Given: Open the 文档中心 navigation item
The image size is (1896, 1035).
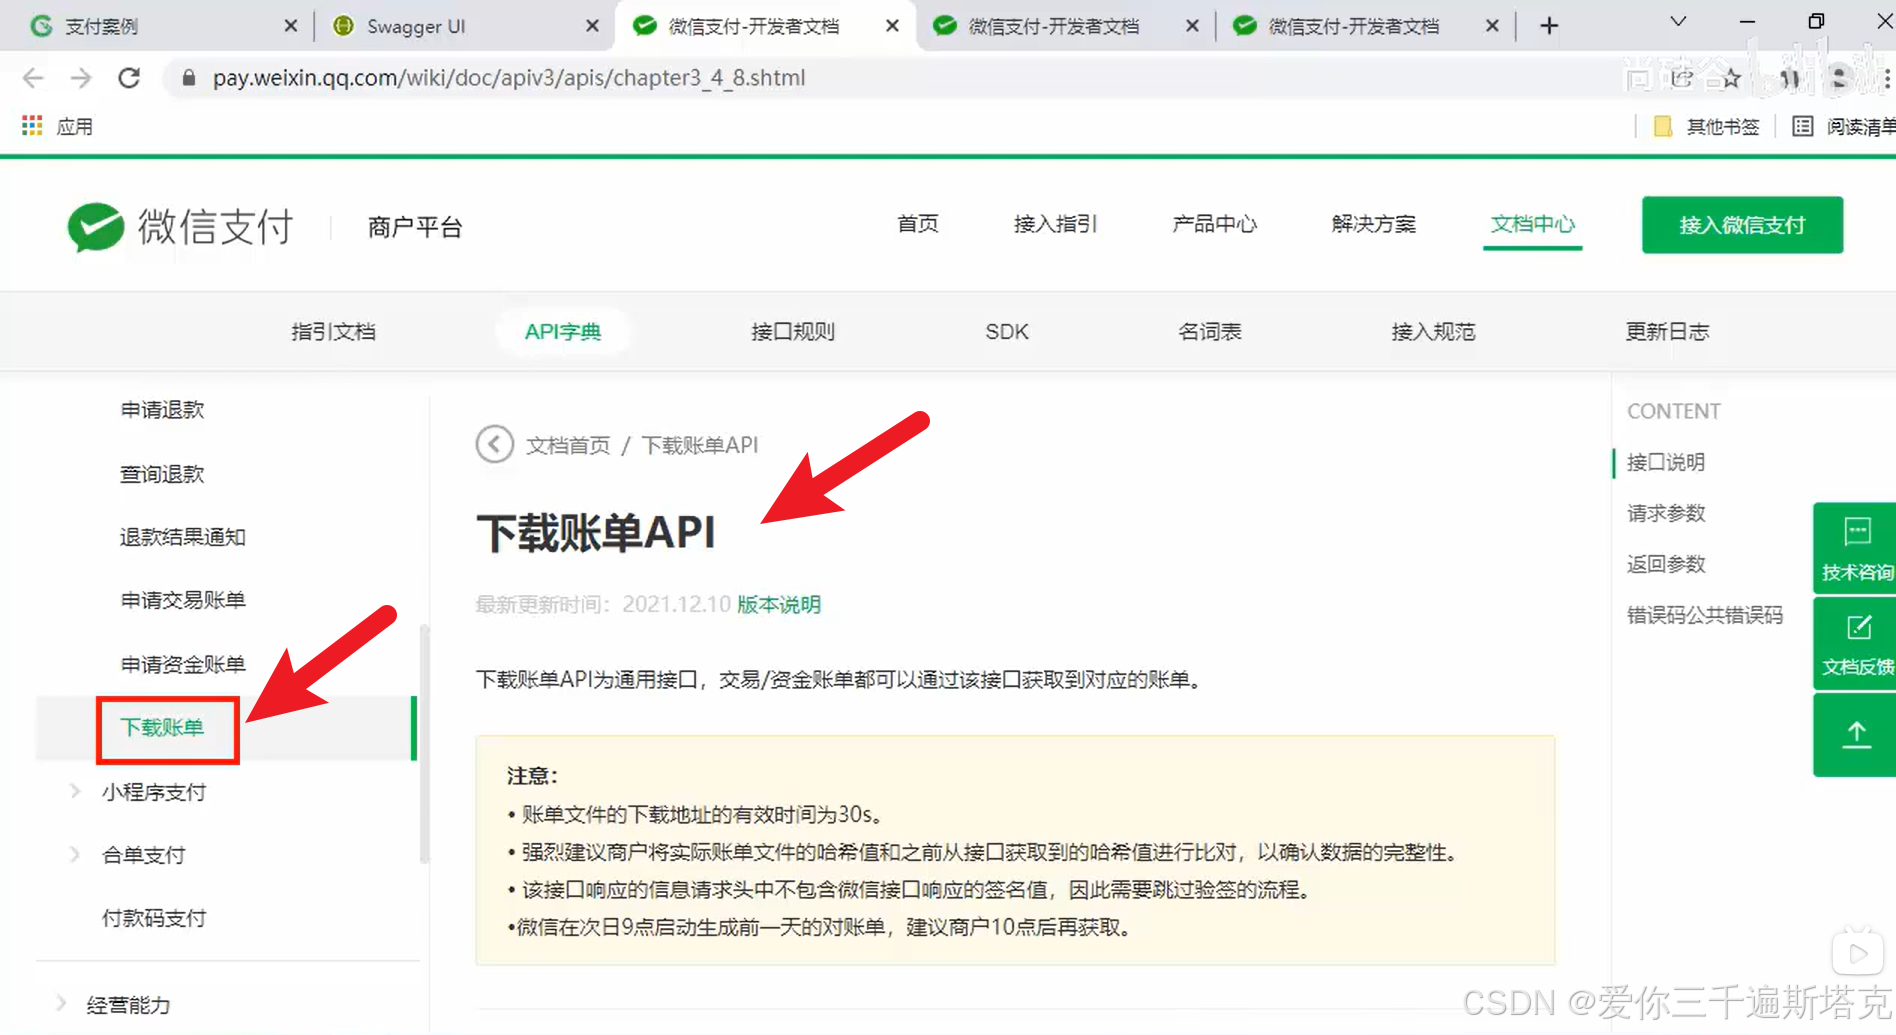Looking at the screenshot, I should (1532, 224).
